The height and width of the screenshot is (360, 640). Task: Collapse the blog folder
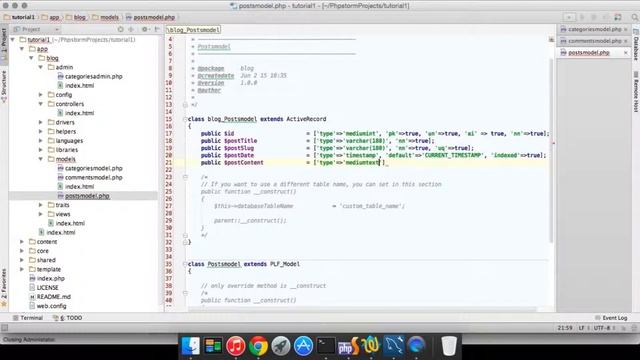(x=31, y=58)
